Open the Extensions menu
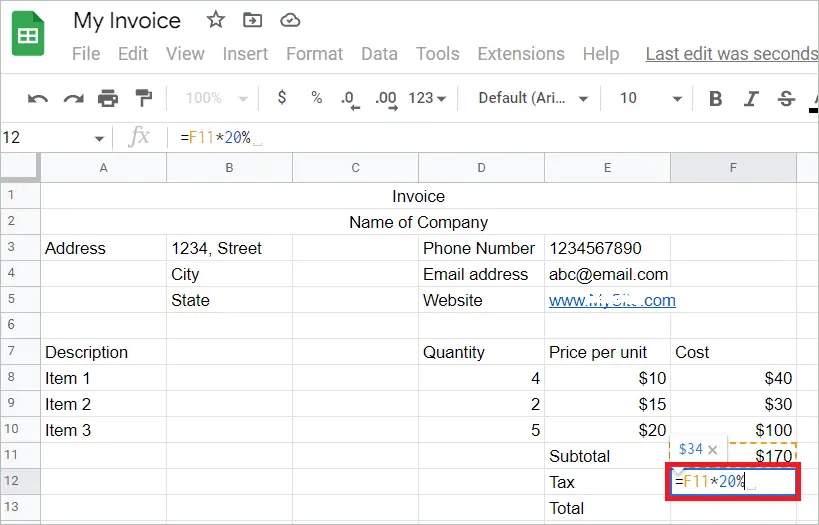 (x=521, y=54)
